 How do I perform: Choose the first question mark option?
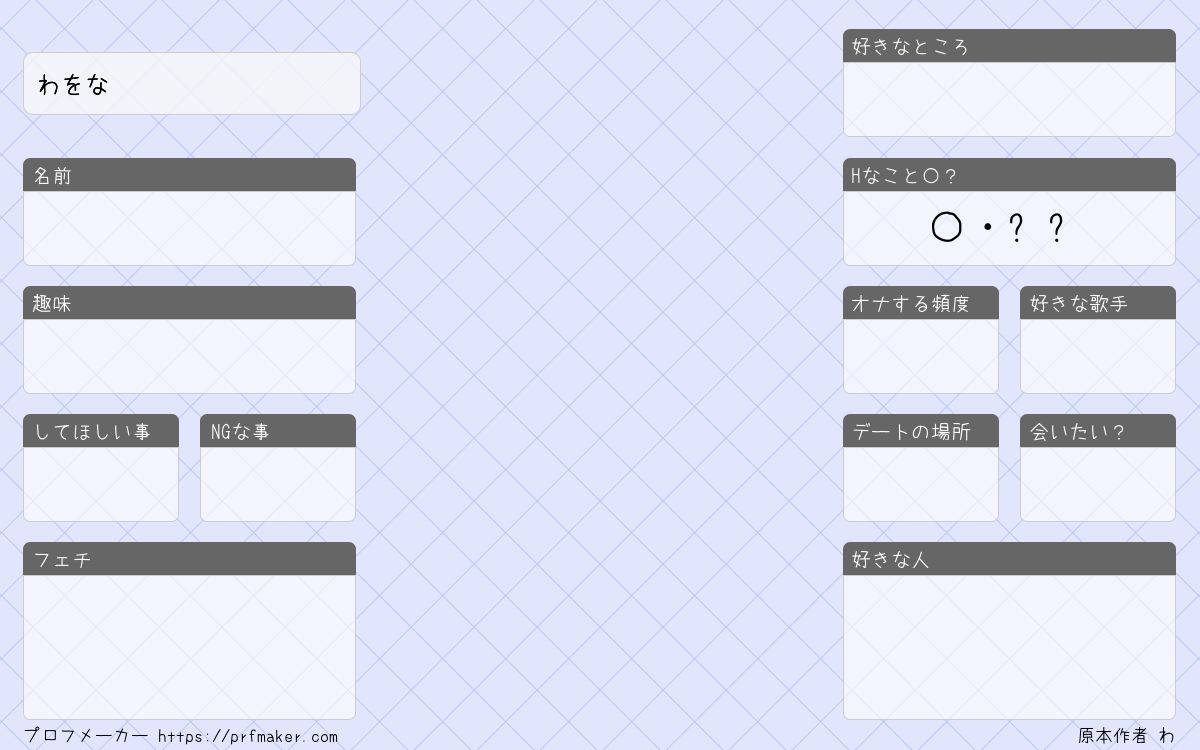1016,228
